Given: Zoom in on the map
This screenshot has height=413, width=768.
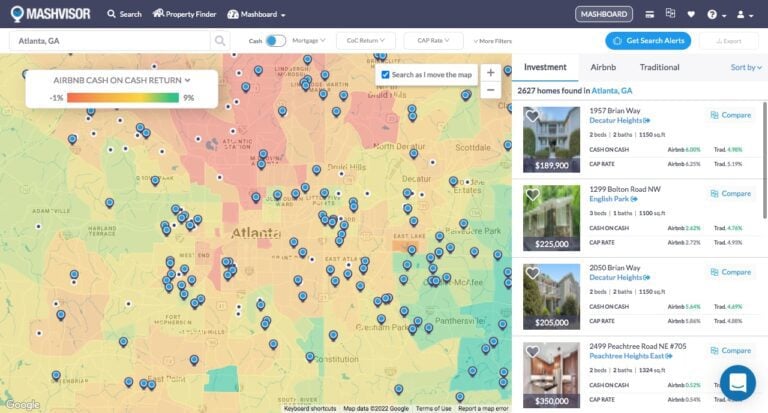Looking at the screenshot, I should (x=490, y=73).
